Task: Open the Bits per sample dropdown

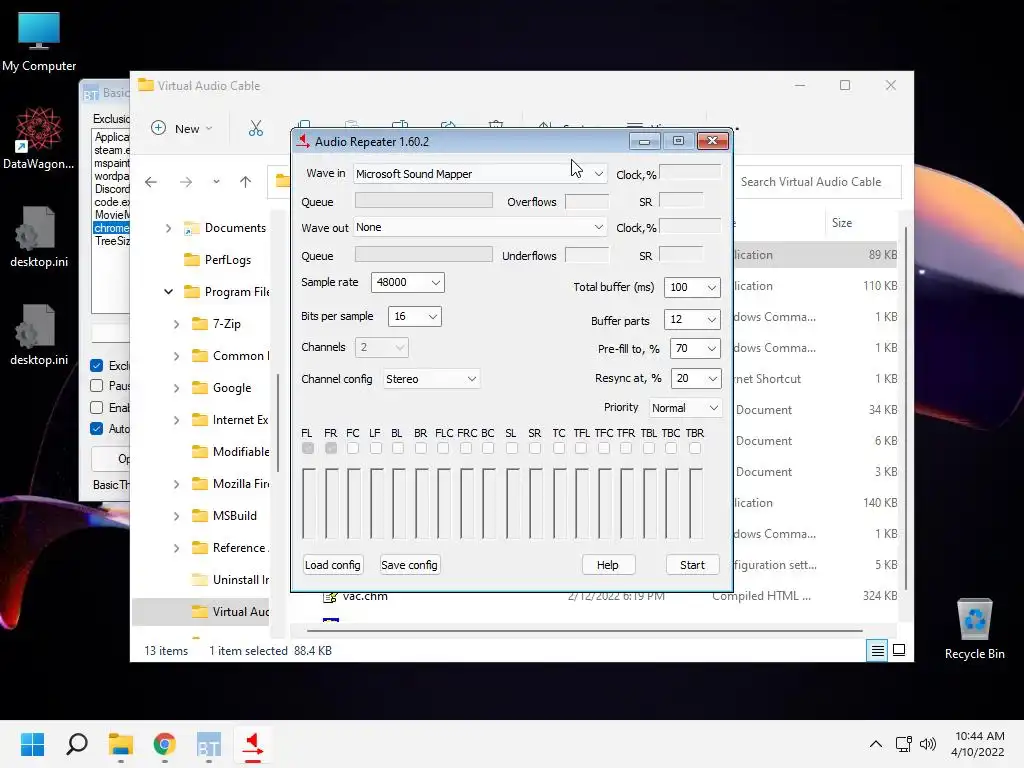Action: (415, 316)
